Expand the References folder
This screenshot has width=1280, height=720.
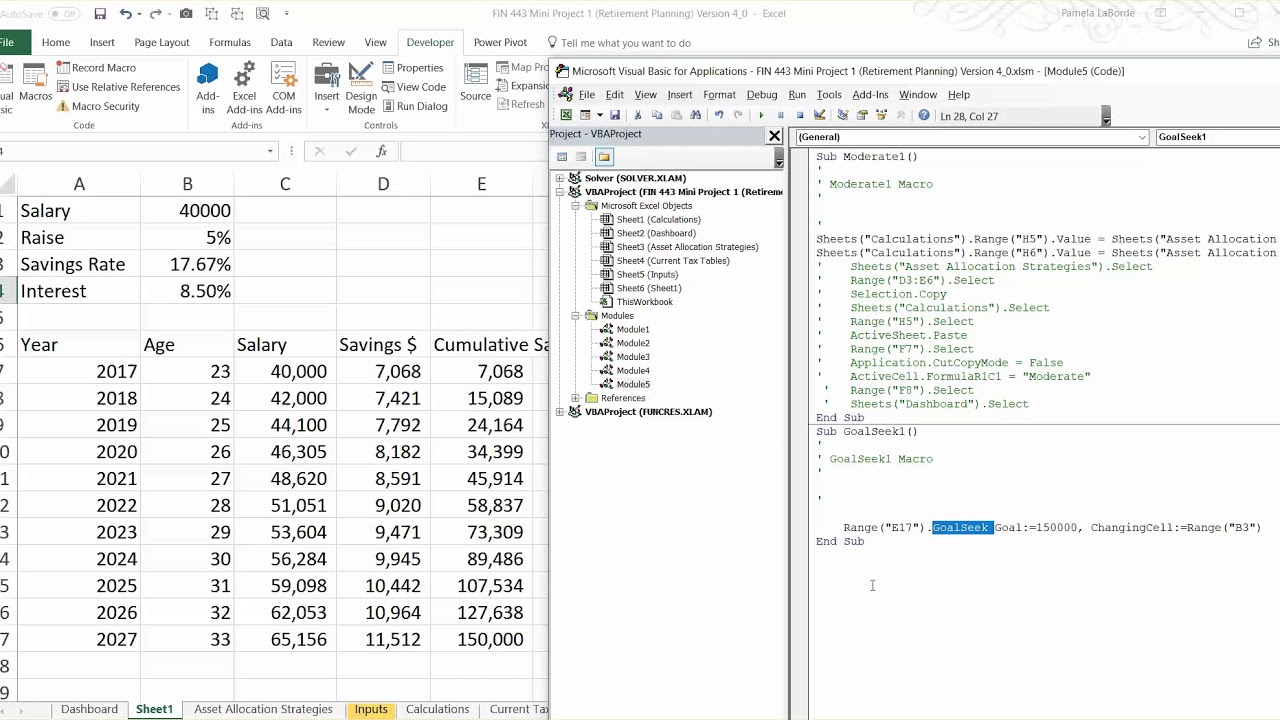point(576,398)
